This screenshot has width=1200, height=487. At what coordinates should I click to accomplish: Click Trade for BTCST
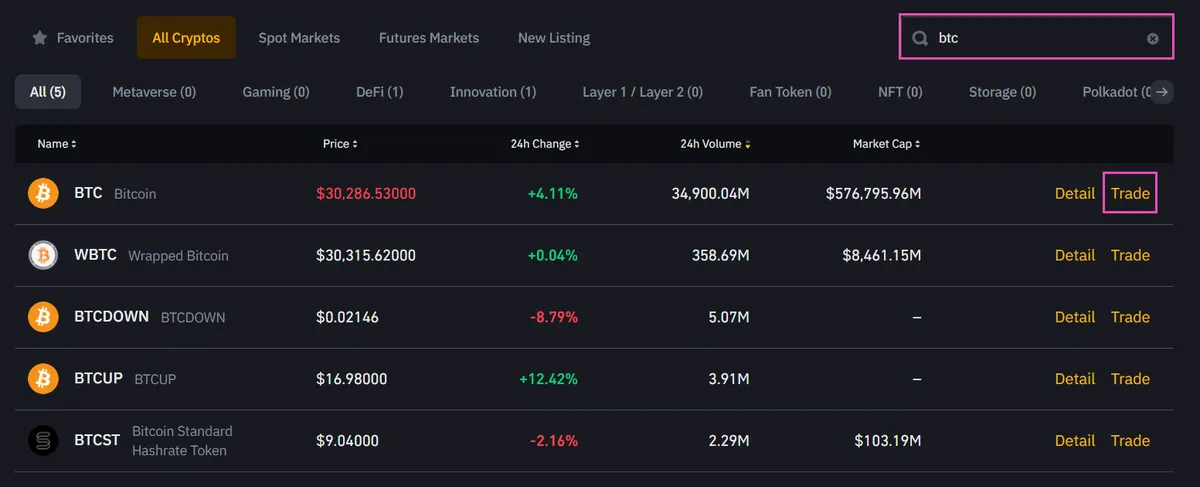coord(1130,441)
